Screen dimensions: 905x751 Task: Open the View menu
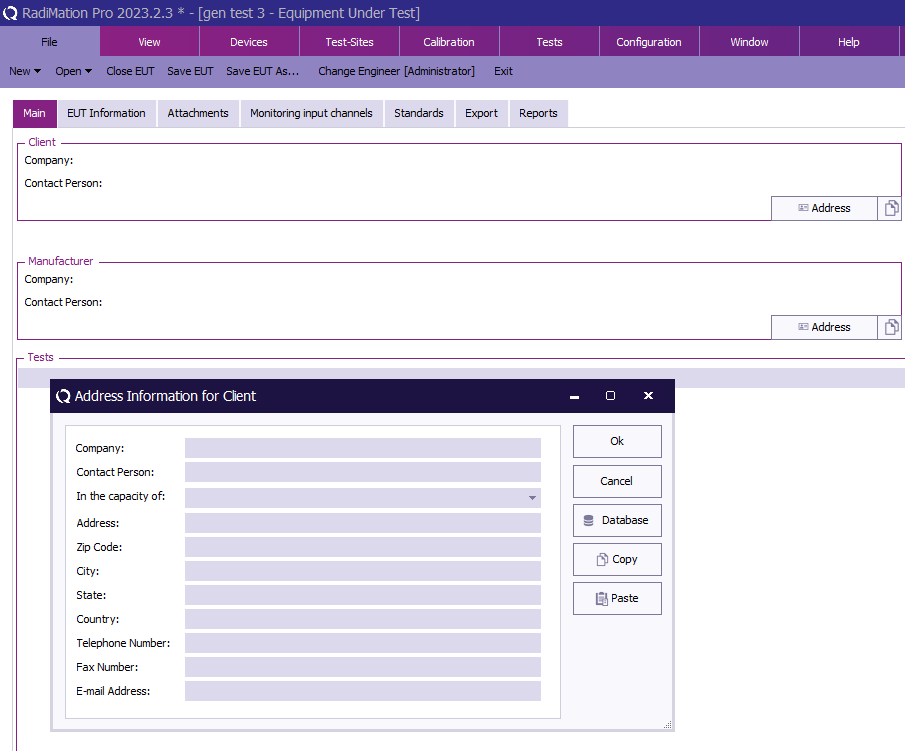(149, 42)
